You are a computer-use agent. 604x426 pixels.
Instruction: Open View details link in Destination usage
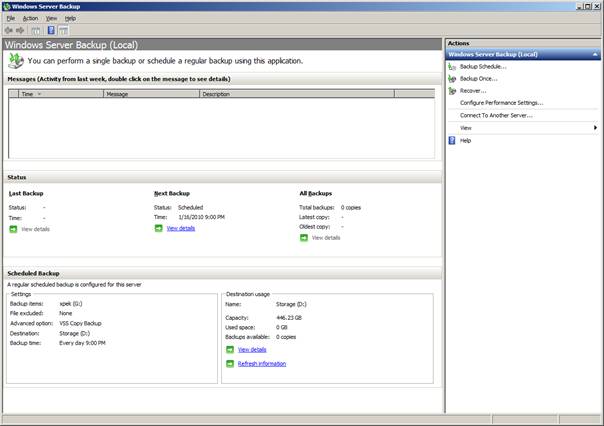pos(252,350)
